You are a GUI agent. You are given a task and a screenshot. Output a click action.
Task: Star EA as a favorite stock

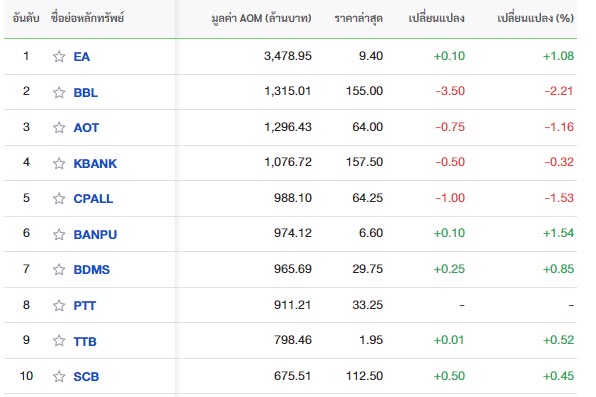[59, 57]
